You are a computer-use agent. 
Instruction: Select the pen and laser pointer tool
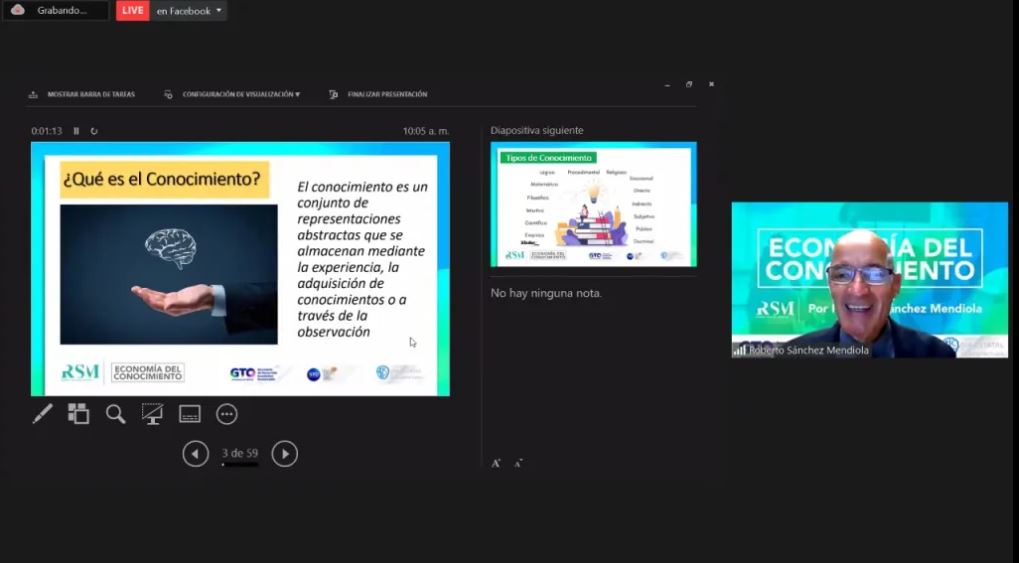[42, 413]
